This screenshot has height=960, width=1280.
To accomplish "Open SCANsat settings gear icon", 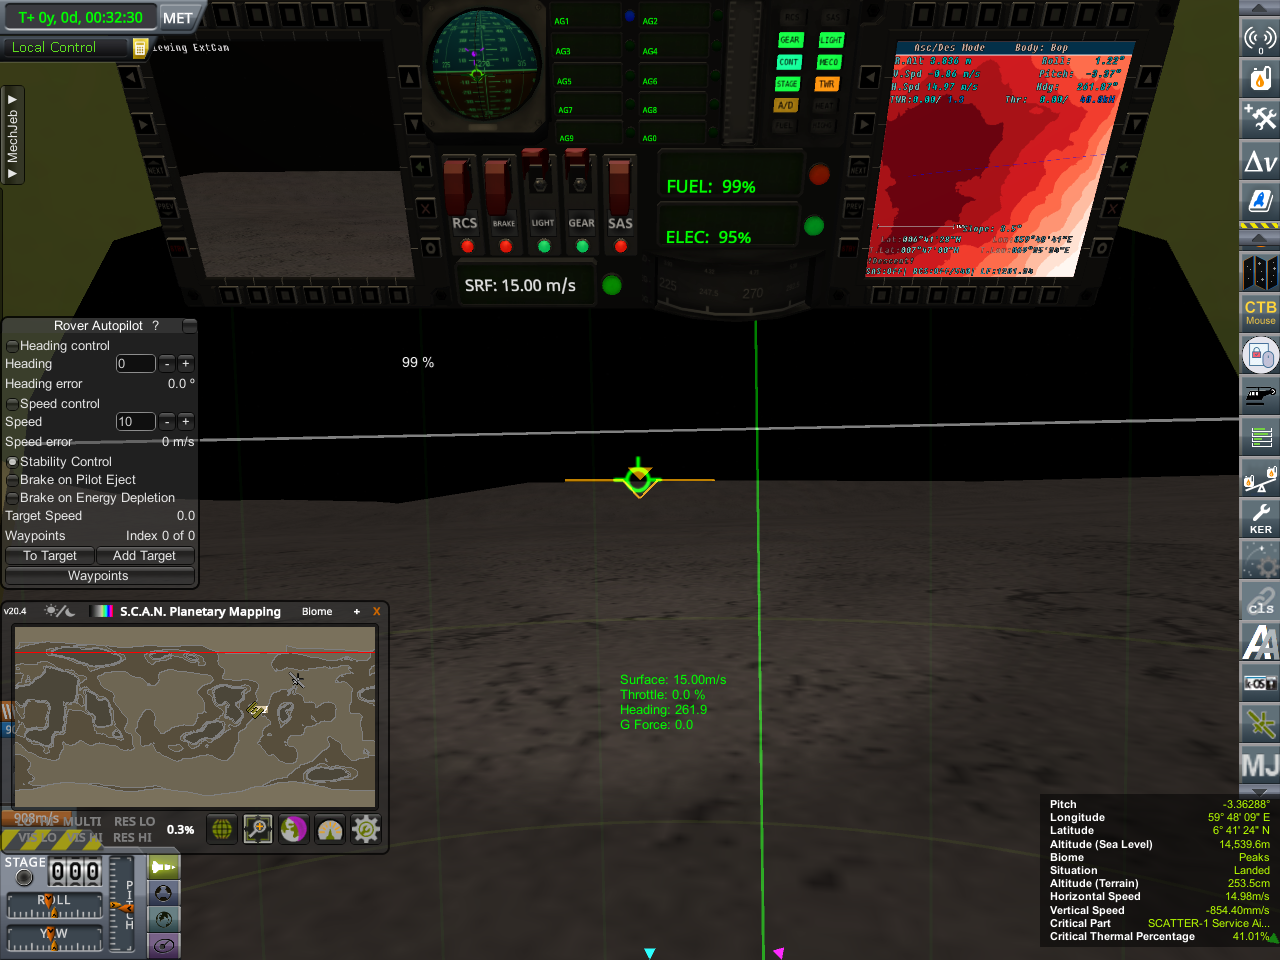I will pos(366,829).
